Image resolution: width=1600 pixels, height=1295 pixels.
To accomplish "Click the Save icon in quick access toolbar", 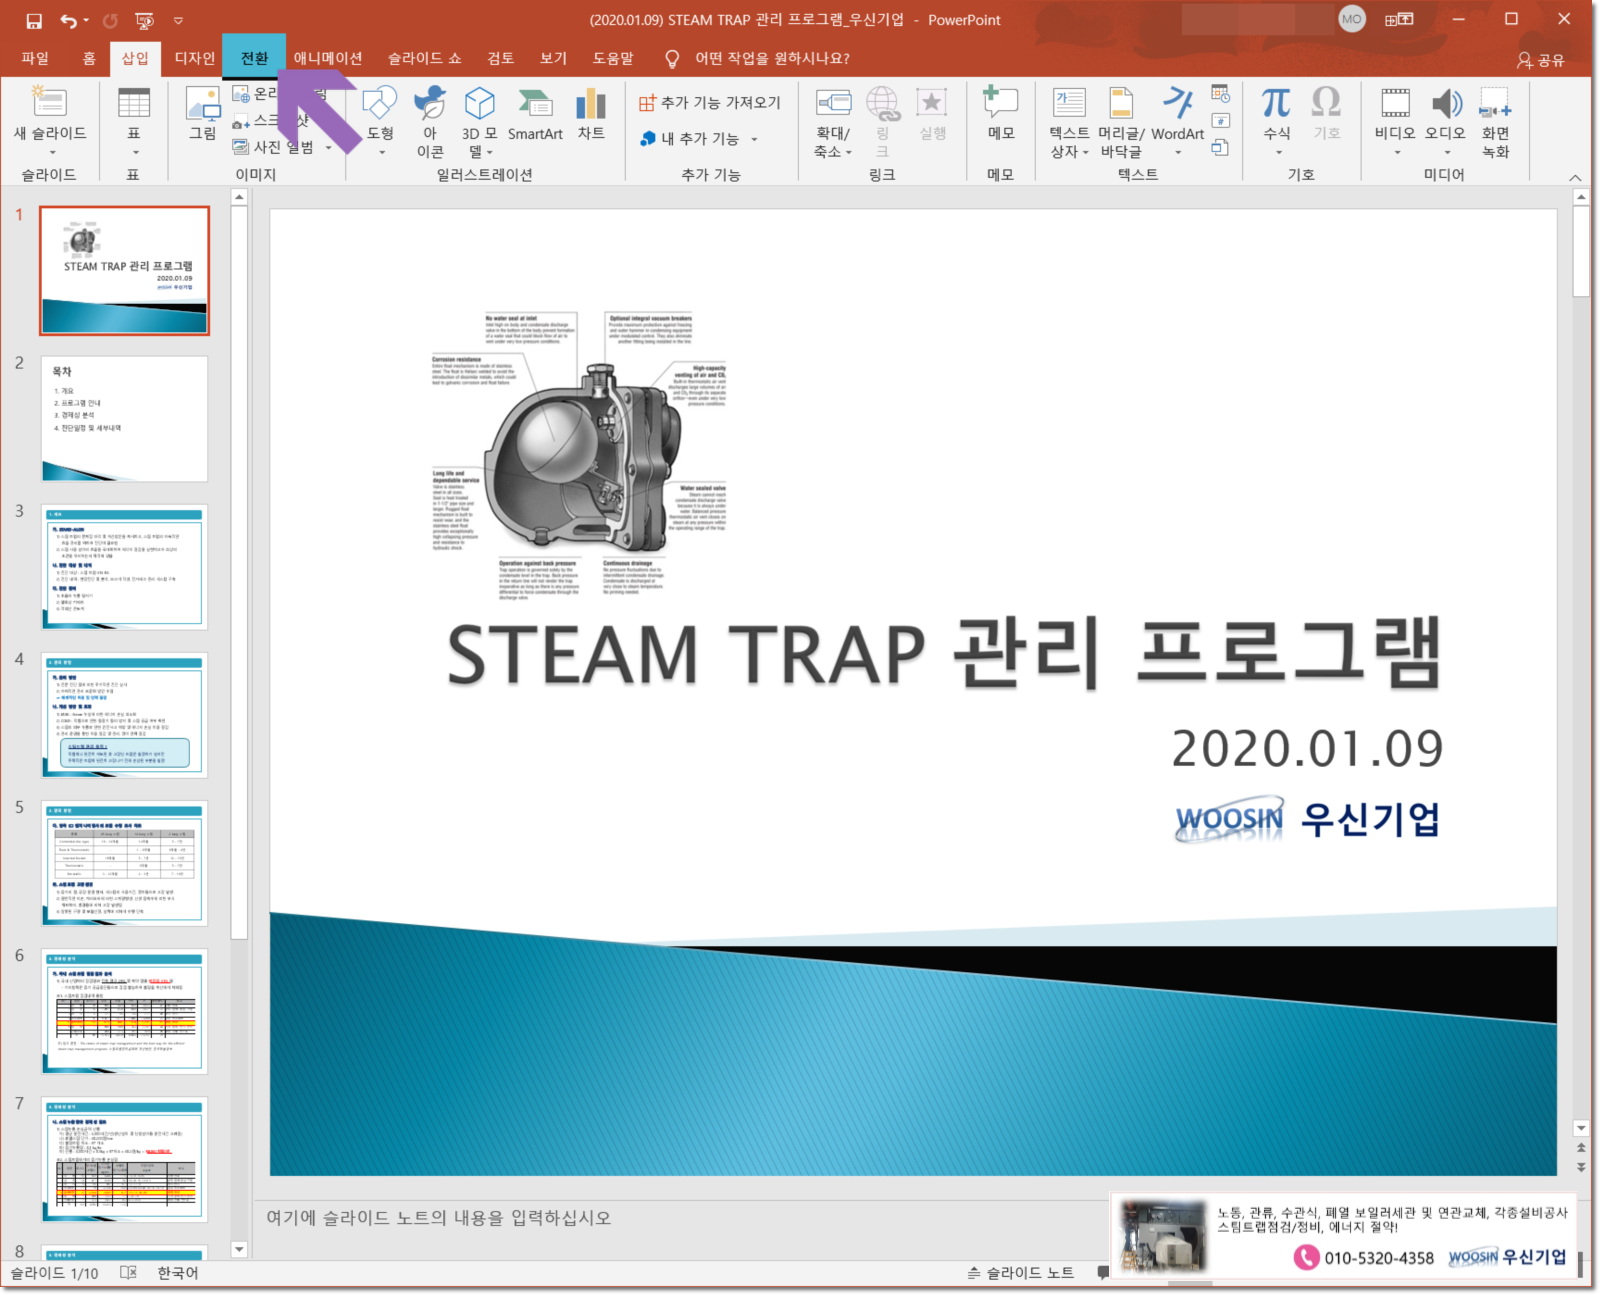I will 34,20.
